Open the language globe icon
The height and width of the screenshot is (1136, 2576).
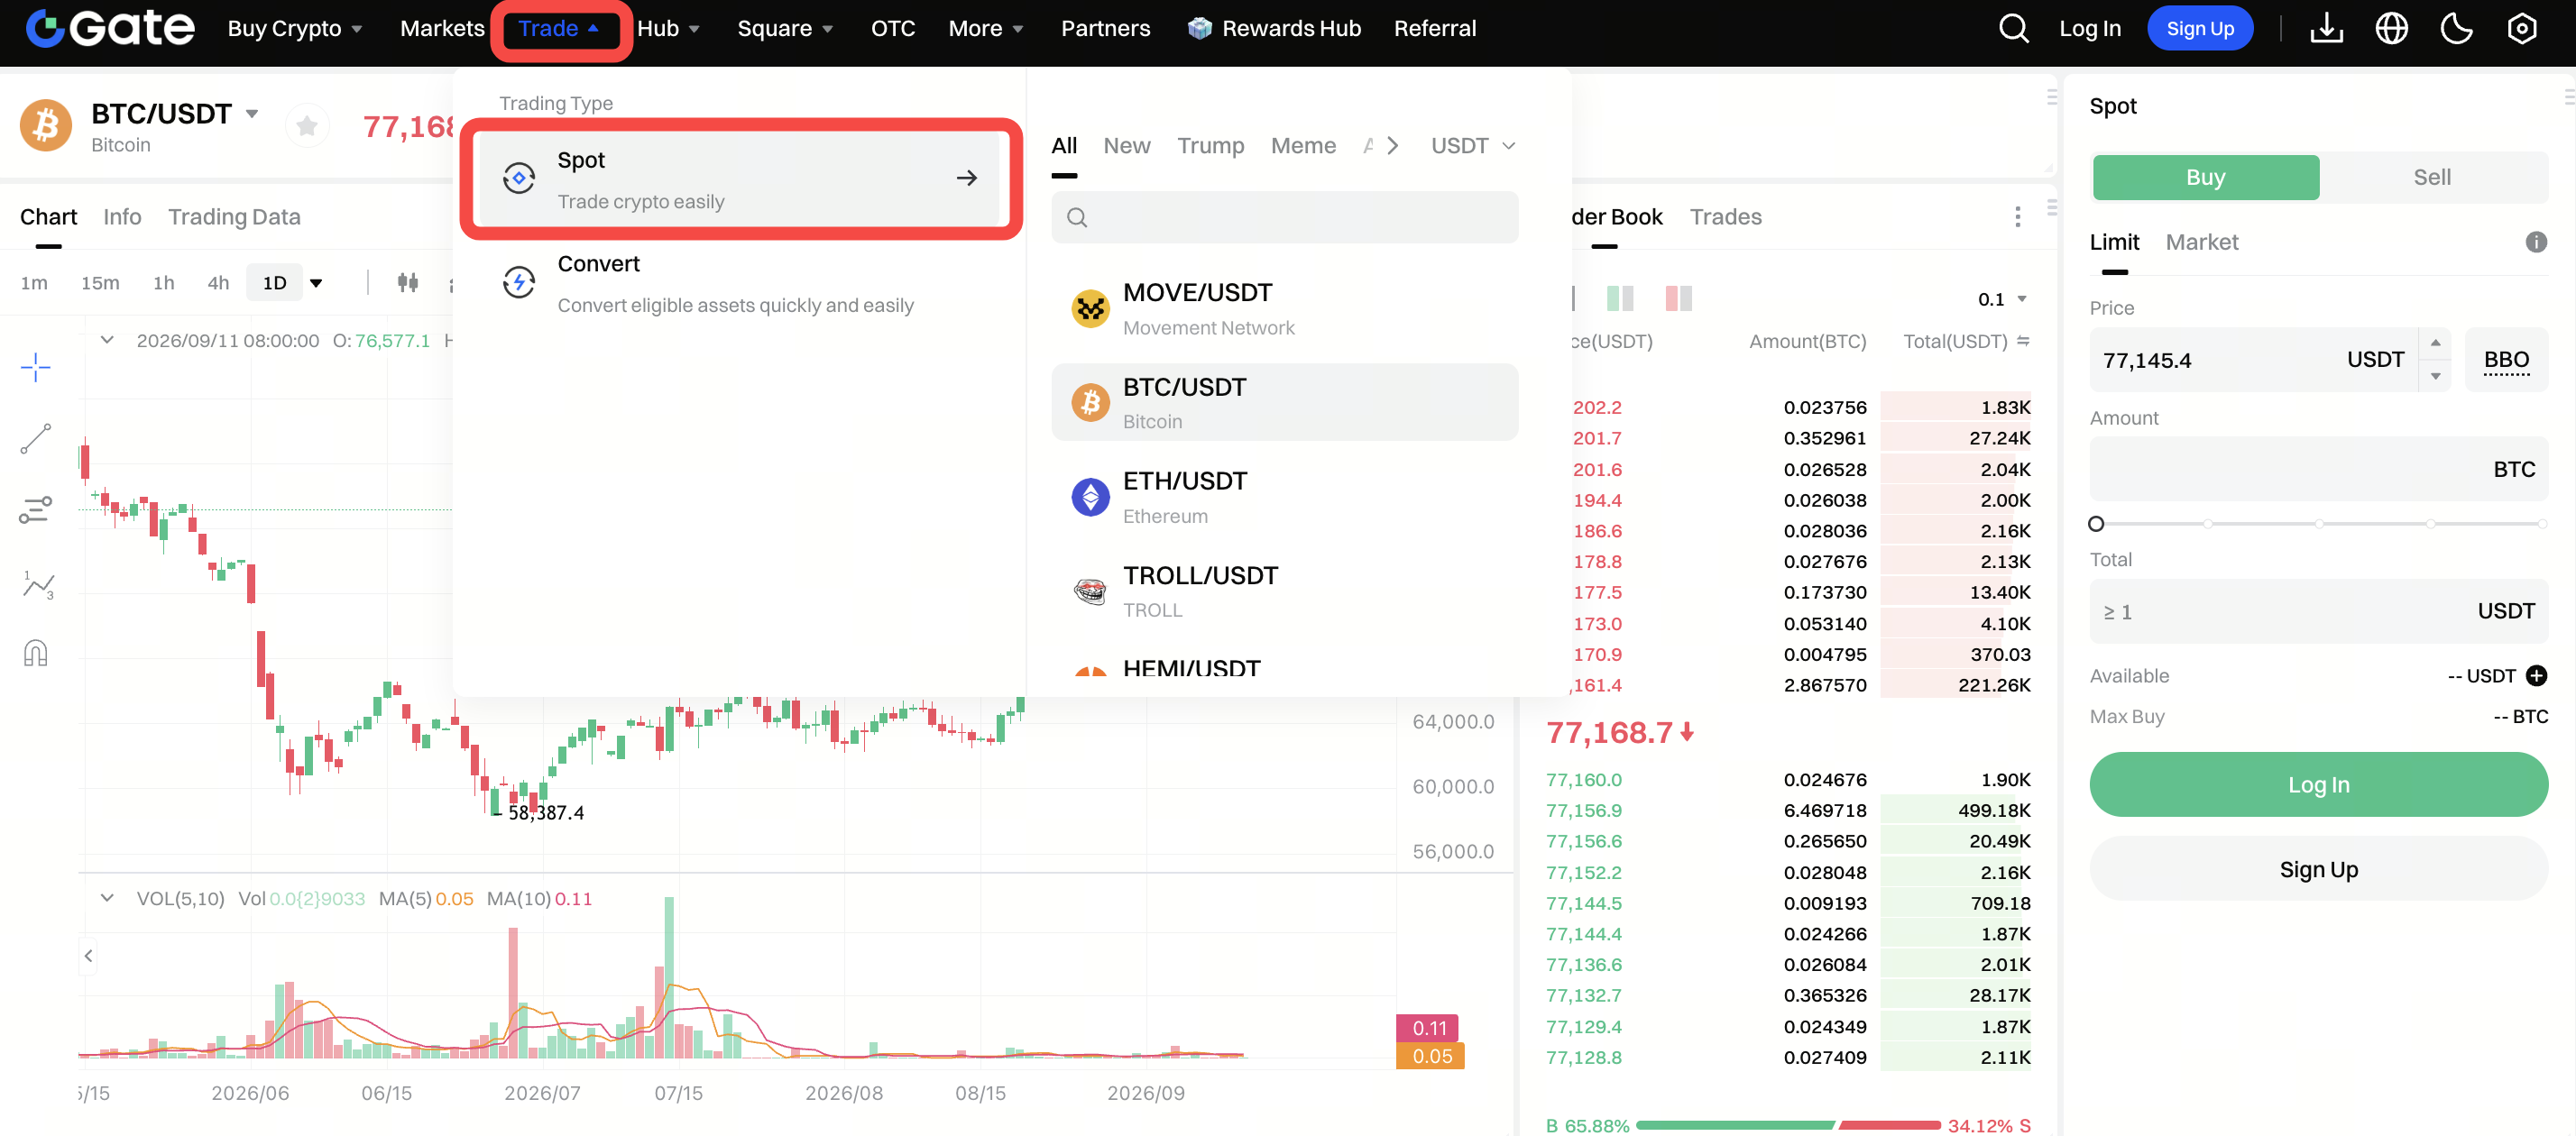(2391, 29)
